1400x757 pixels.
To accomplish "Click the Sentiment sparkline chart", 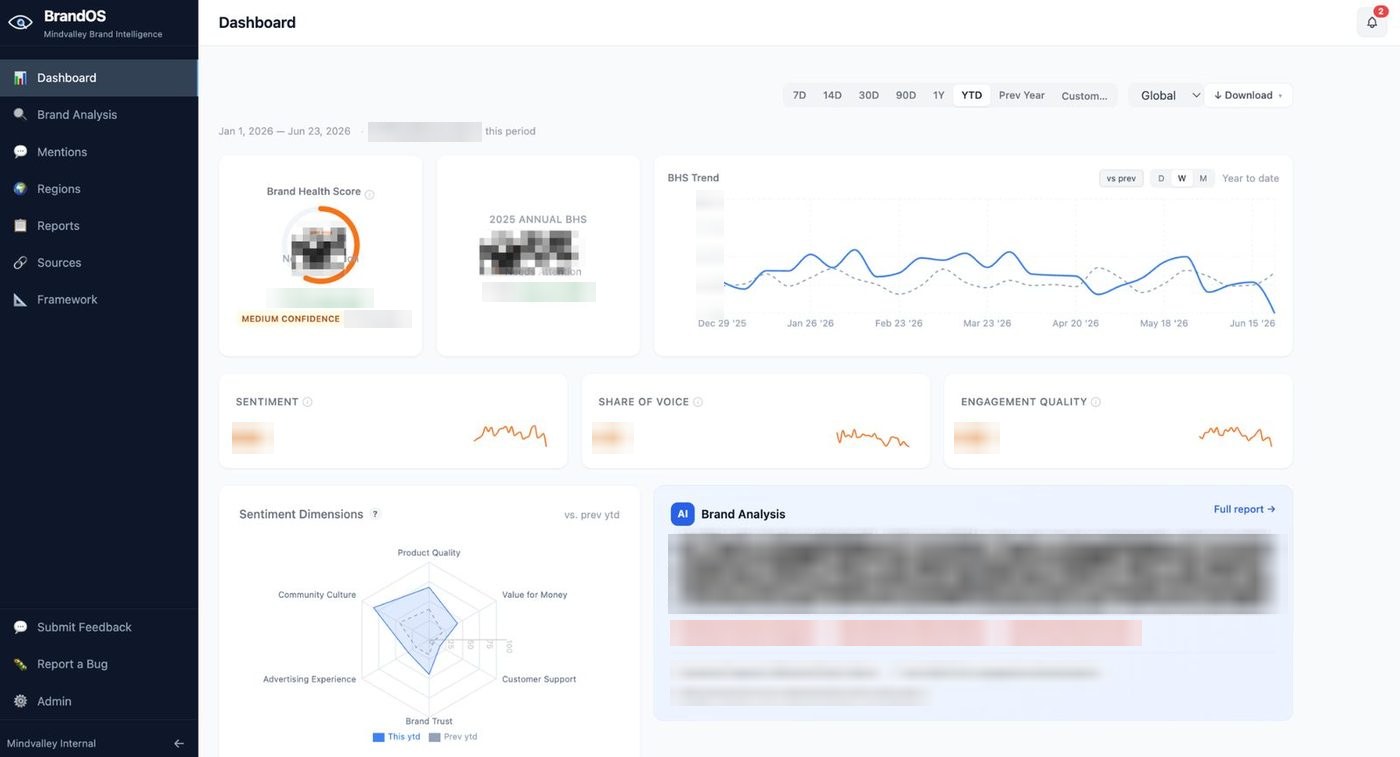I will pyautogui.click(x=511, y=434).
